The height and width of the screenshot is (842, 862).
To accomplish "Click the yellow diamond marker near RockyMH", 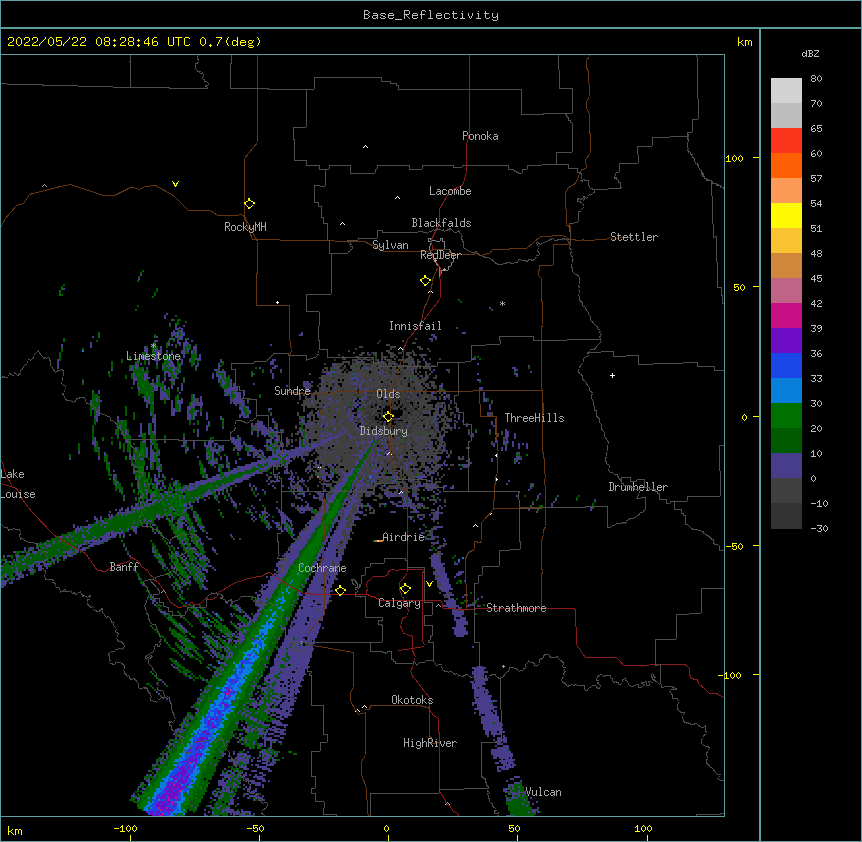I will coord(249,204).
